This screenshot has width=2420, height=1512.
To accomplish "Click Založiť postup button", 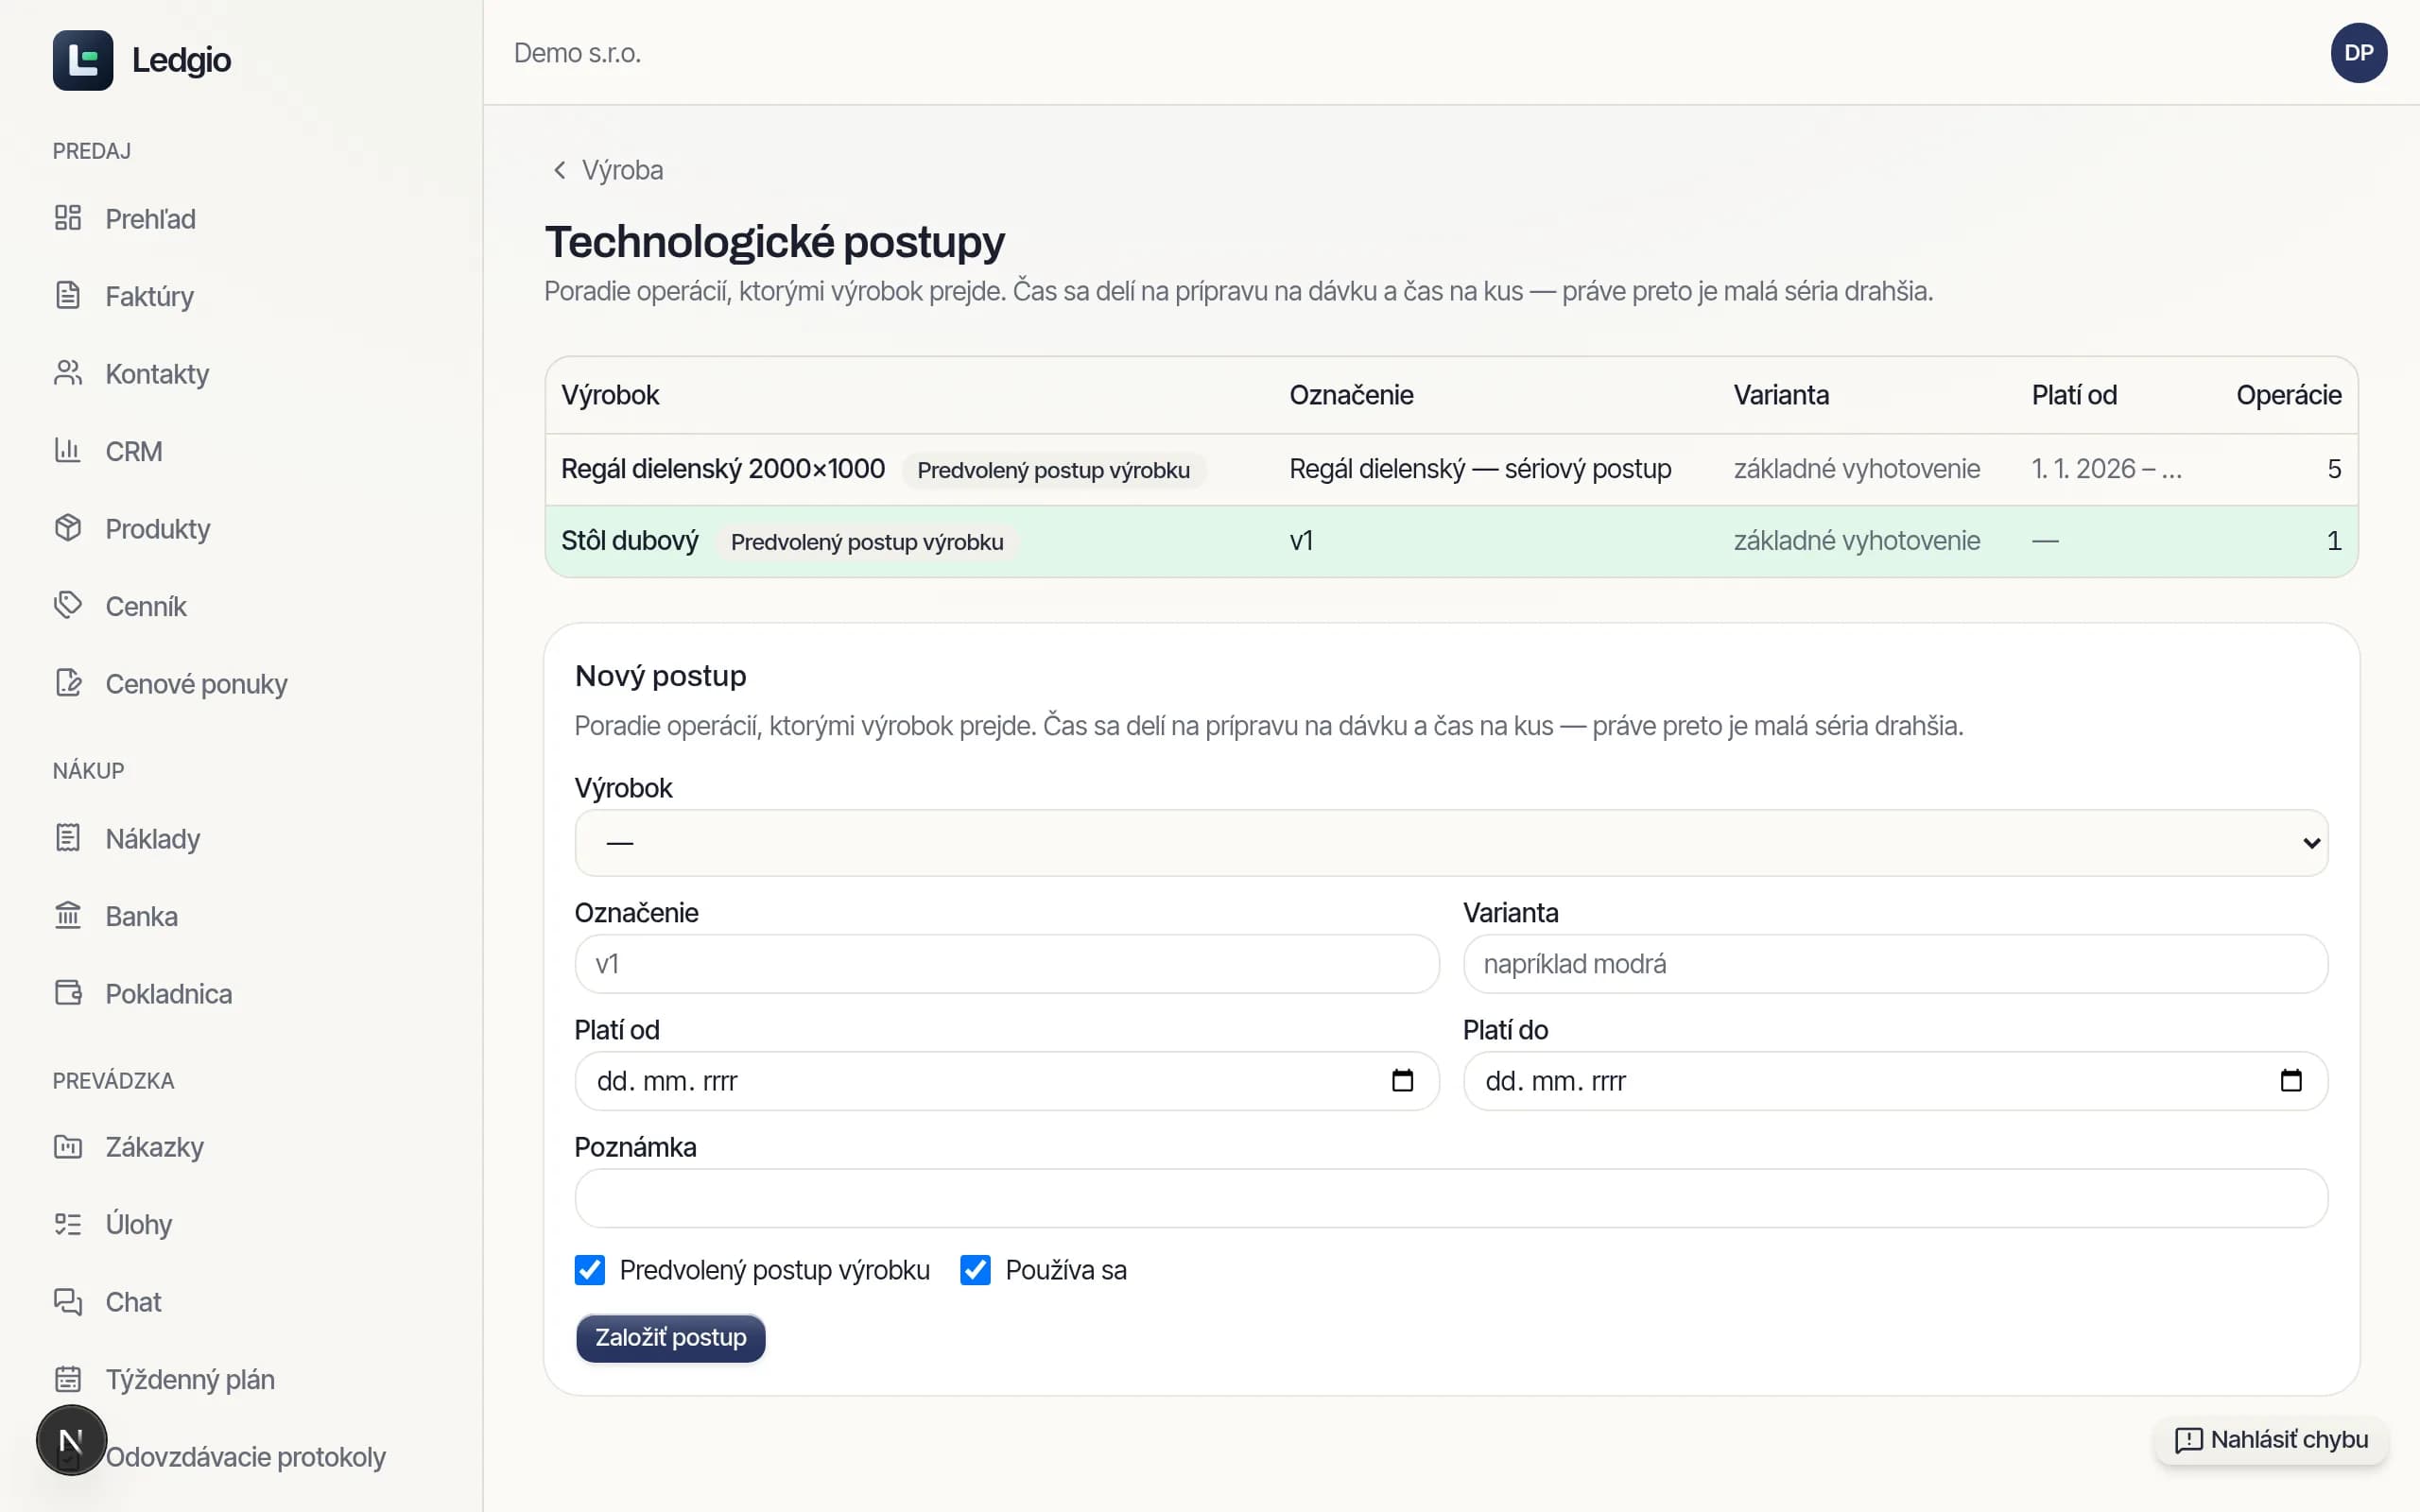I will click(x=671, y=1337).
